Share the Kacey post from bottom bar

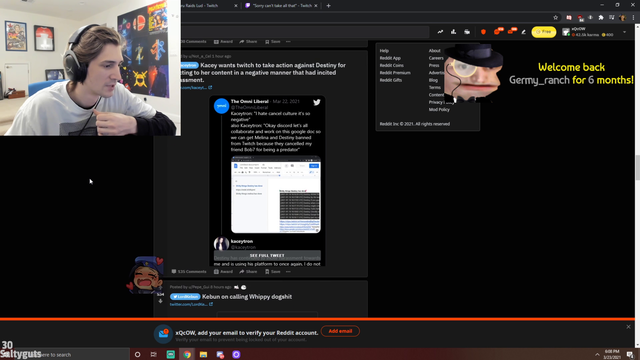[248, 271]
